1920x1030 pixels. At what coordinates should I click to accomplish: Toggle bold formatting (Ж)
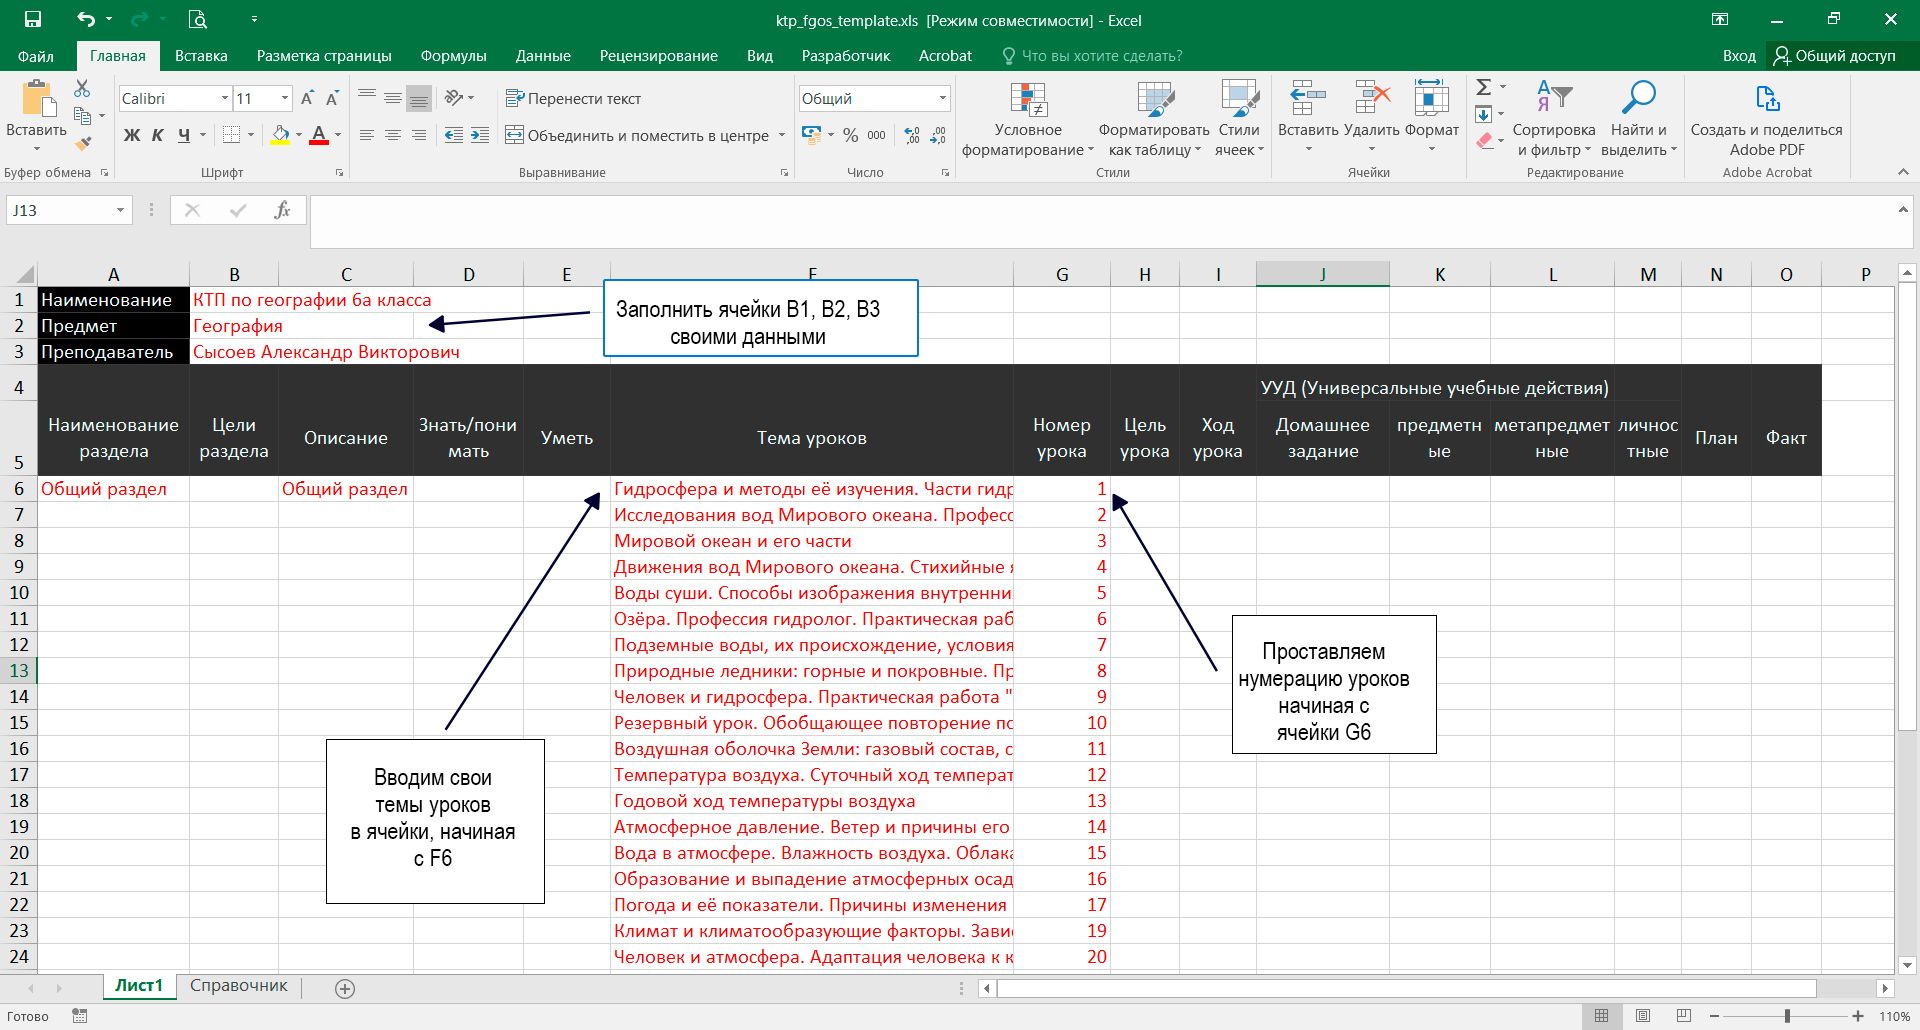coord(131,135)
